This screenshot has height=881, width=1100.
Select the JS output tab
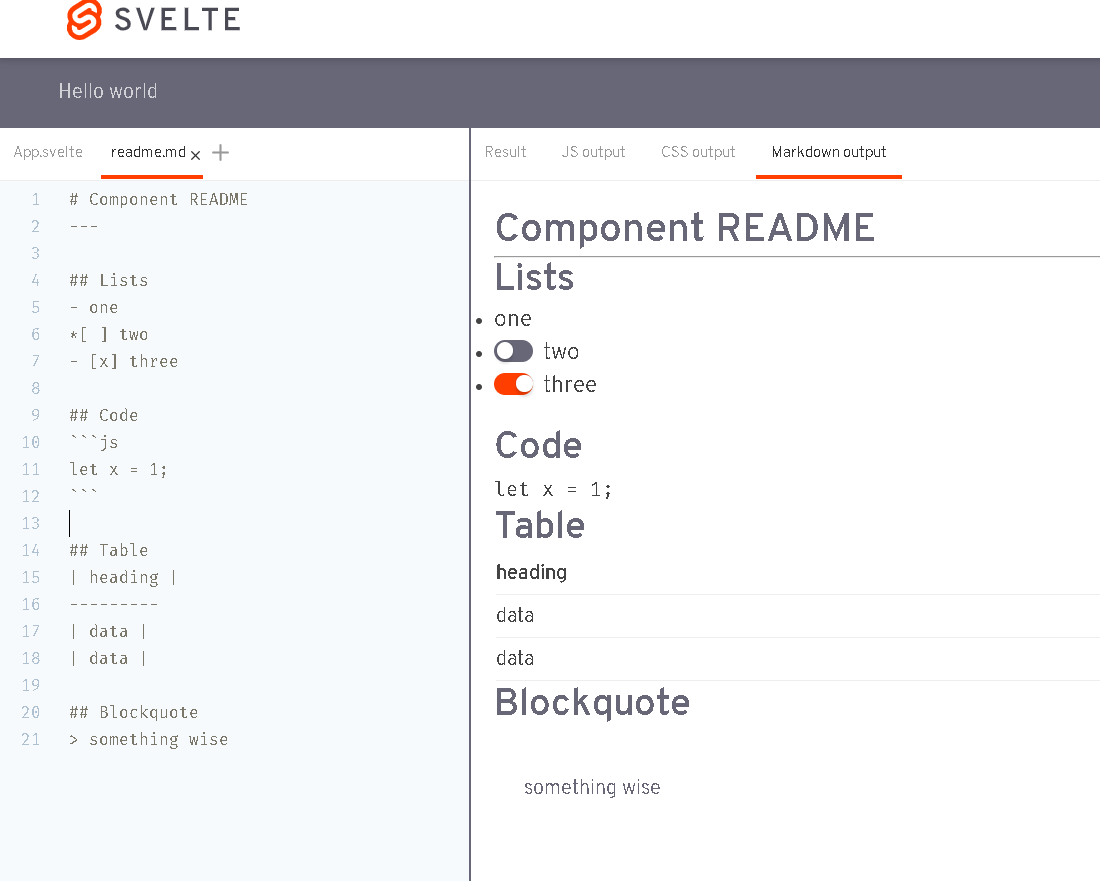593,152
